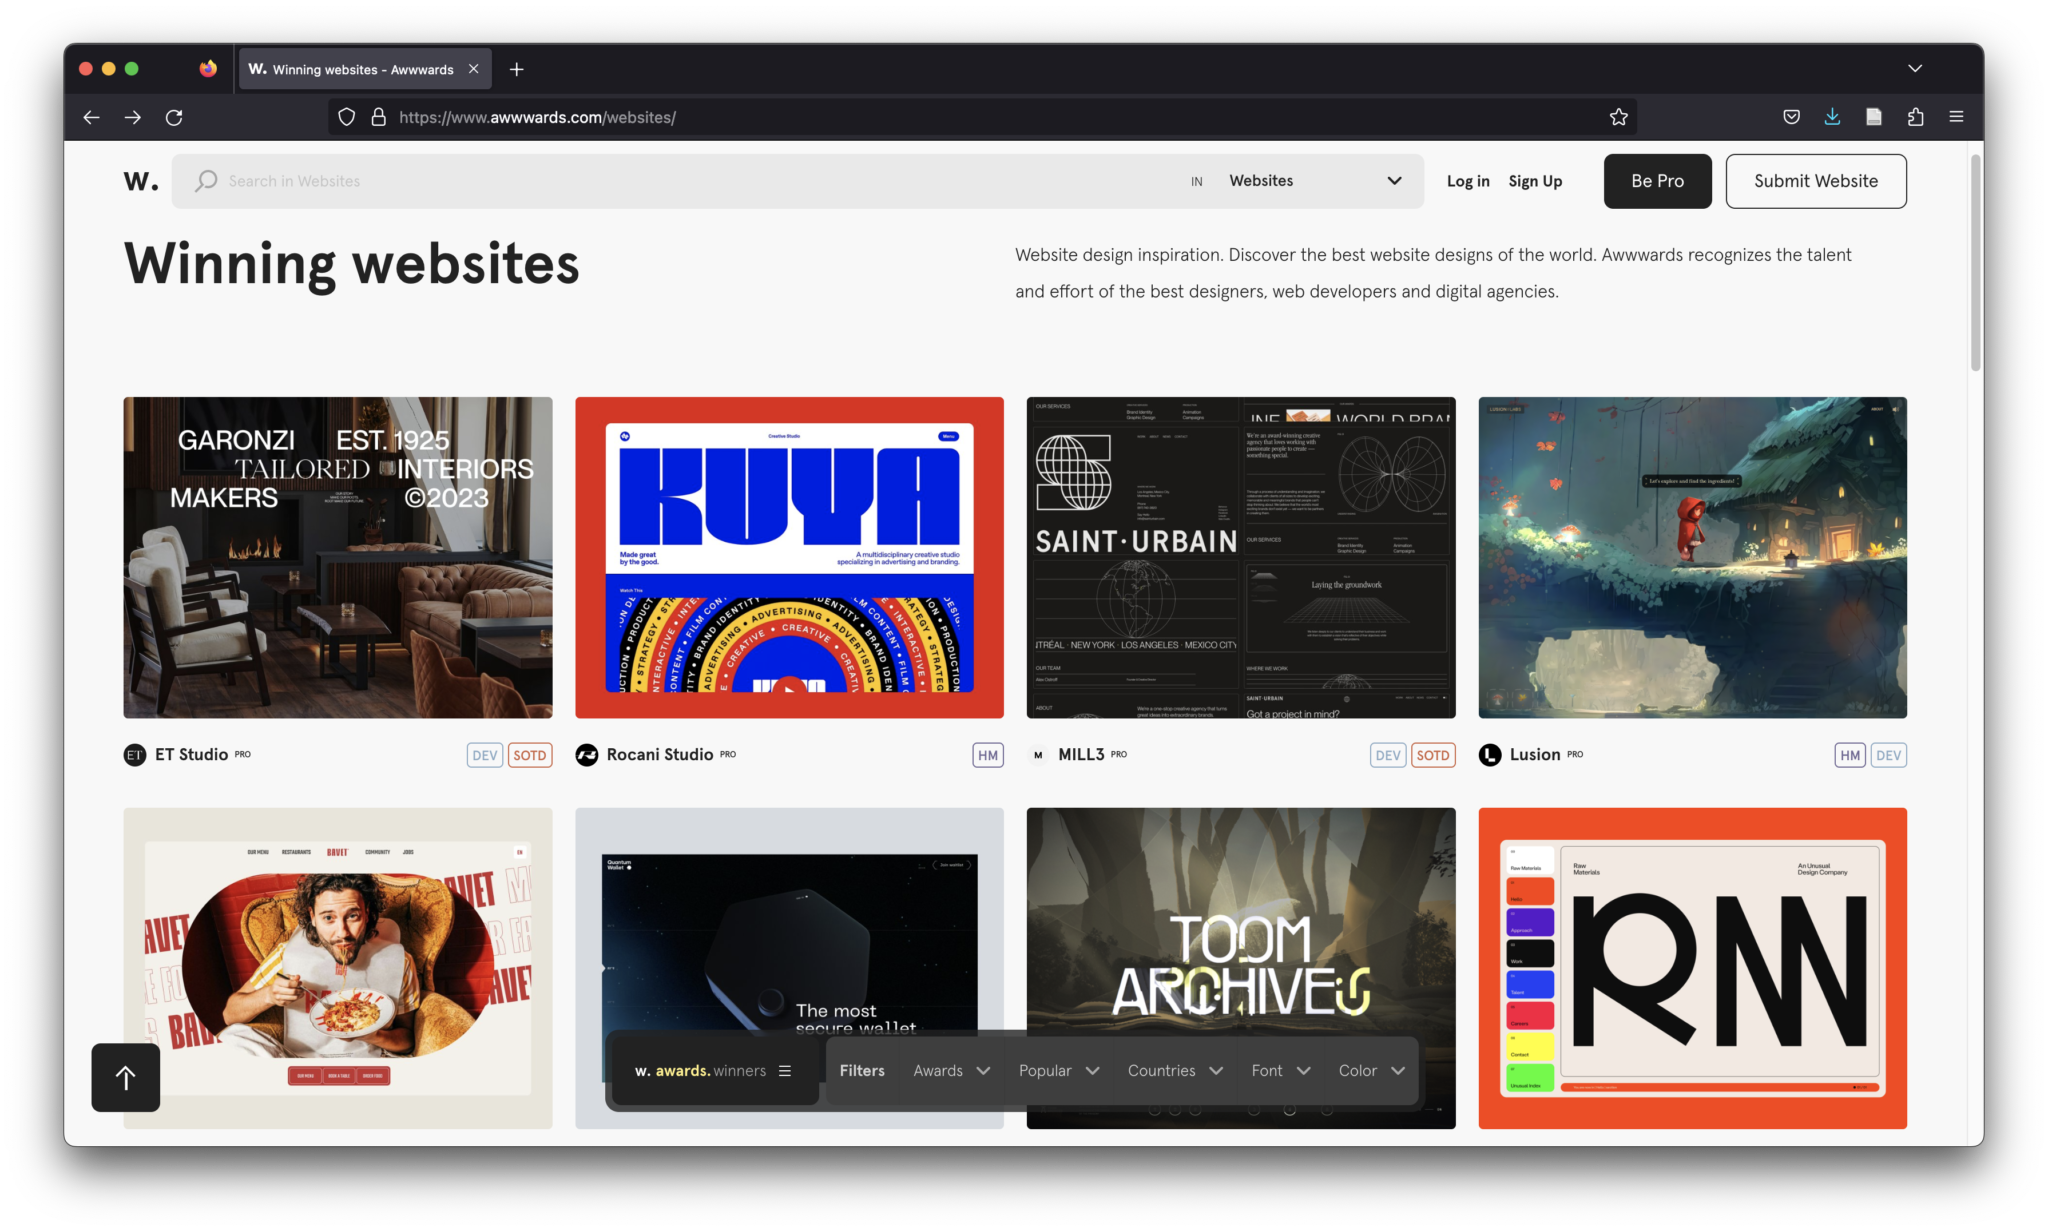Open the orange Raw Materials thumbnail
Screen dimensions: 2048x1231
[x=1692, y=968]
